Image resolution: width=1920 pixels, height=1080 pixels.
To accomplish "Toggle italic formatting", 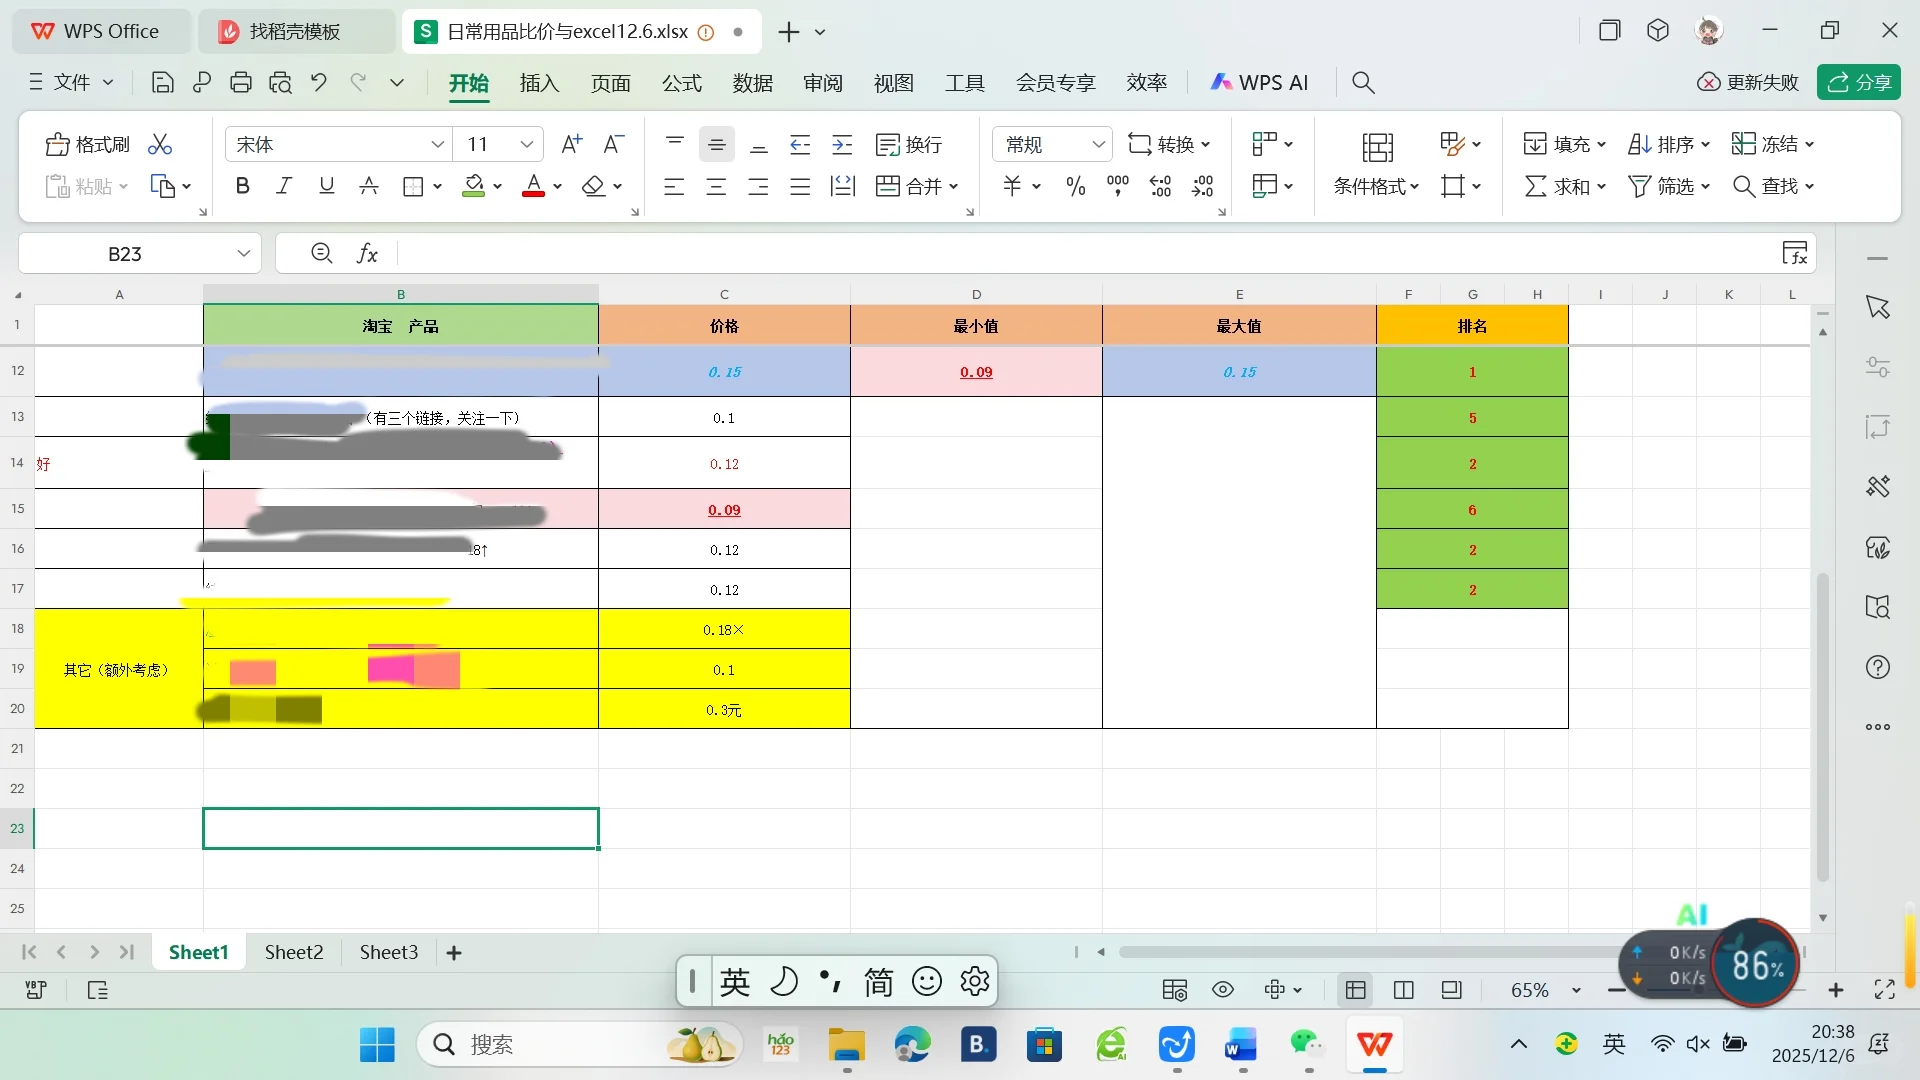I will click(x=284, y=185).
